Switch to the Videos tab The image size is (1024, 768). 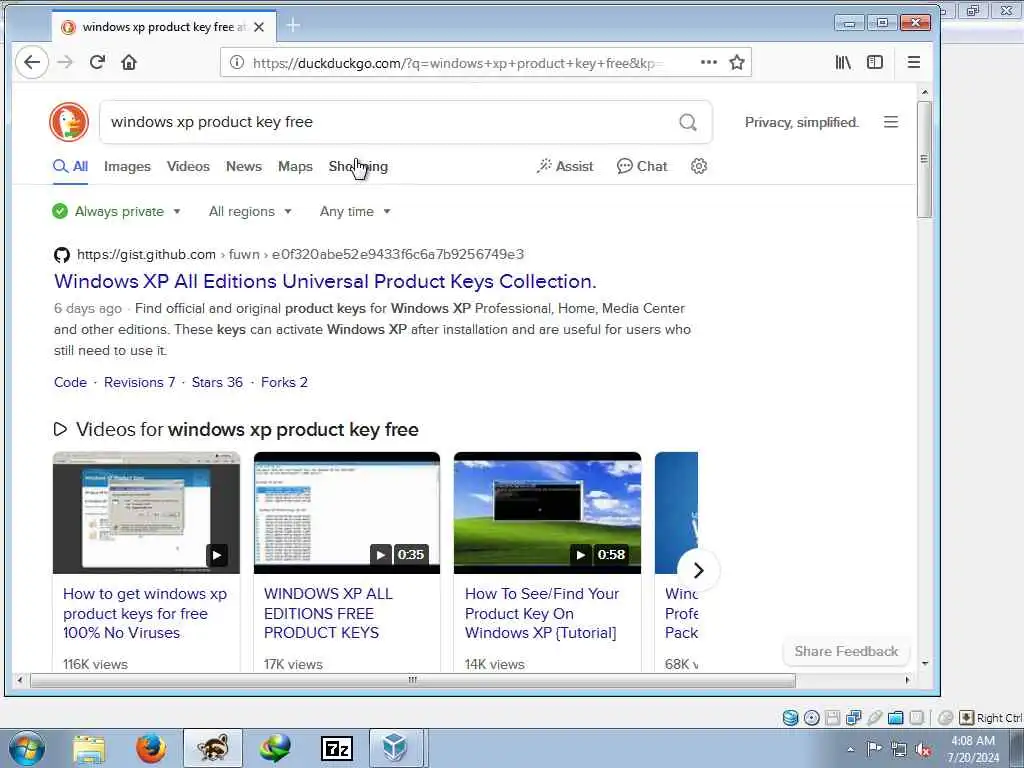click(188, 167)
